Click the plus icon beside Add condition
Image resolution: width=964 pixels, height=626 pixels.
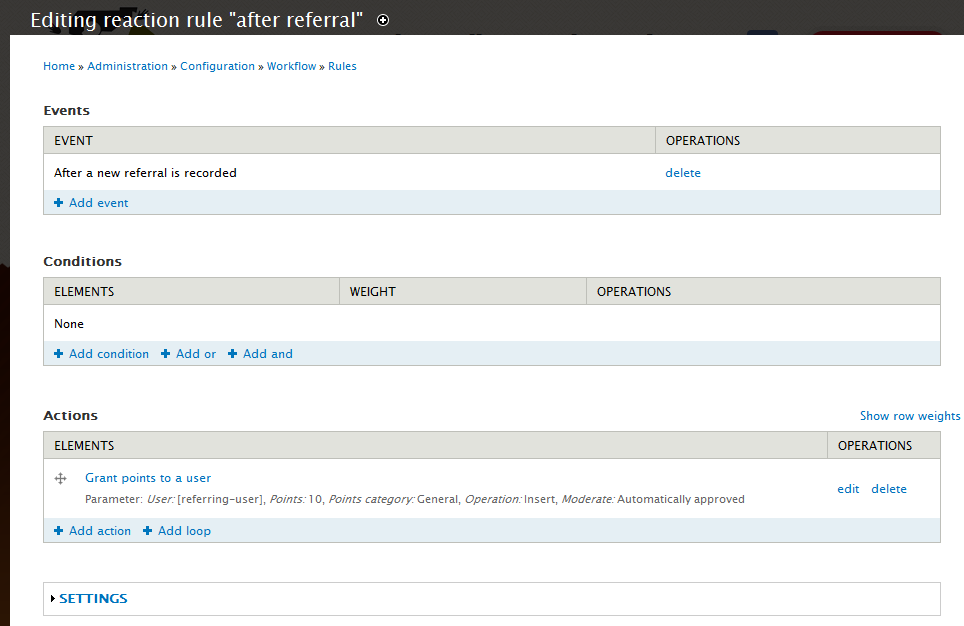[57, 353]
